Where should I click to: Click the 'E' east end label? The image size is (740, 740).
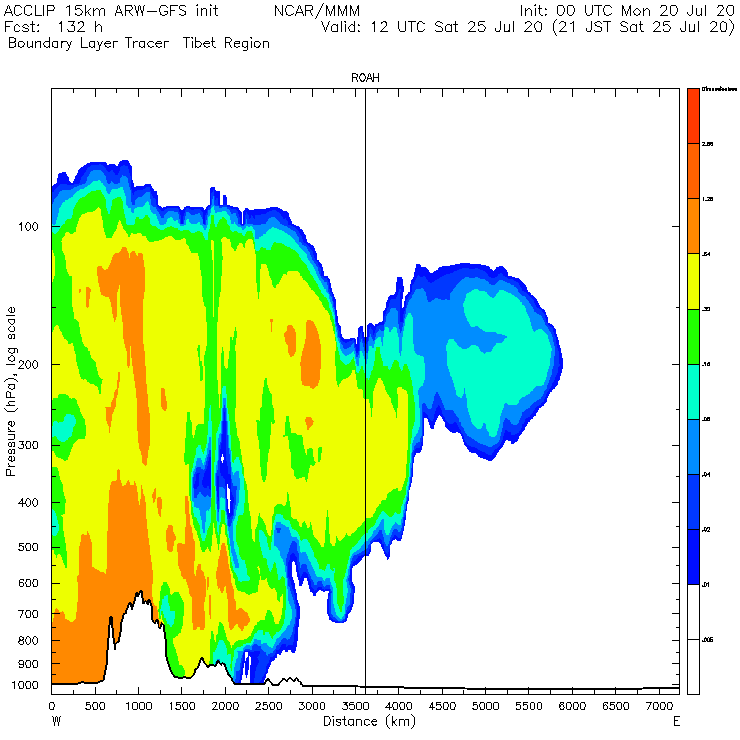tap(676, 721)
